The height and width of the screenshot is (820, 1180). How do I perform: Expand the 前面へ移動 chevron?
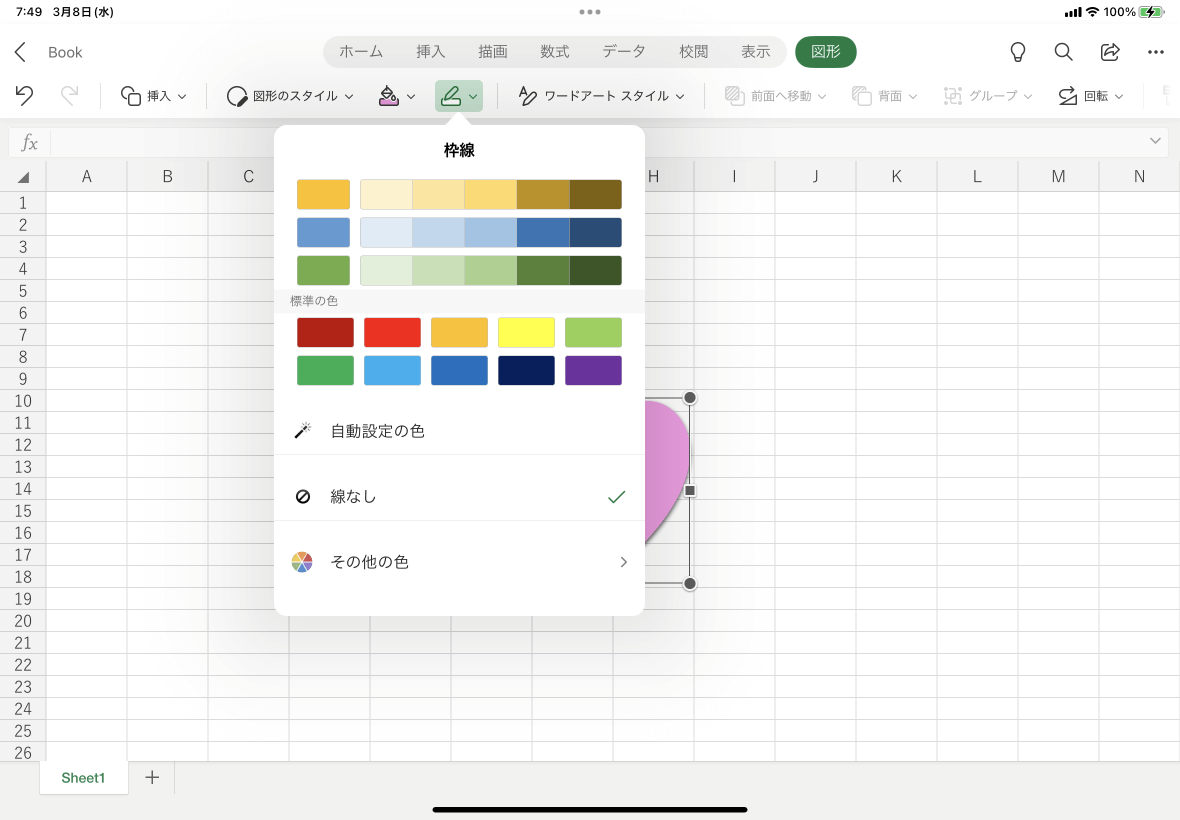[822, 96]
